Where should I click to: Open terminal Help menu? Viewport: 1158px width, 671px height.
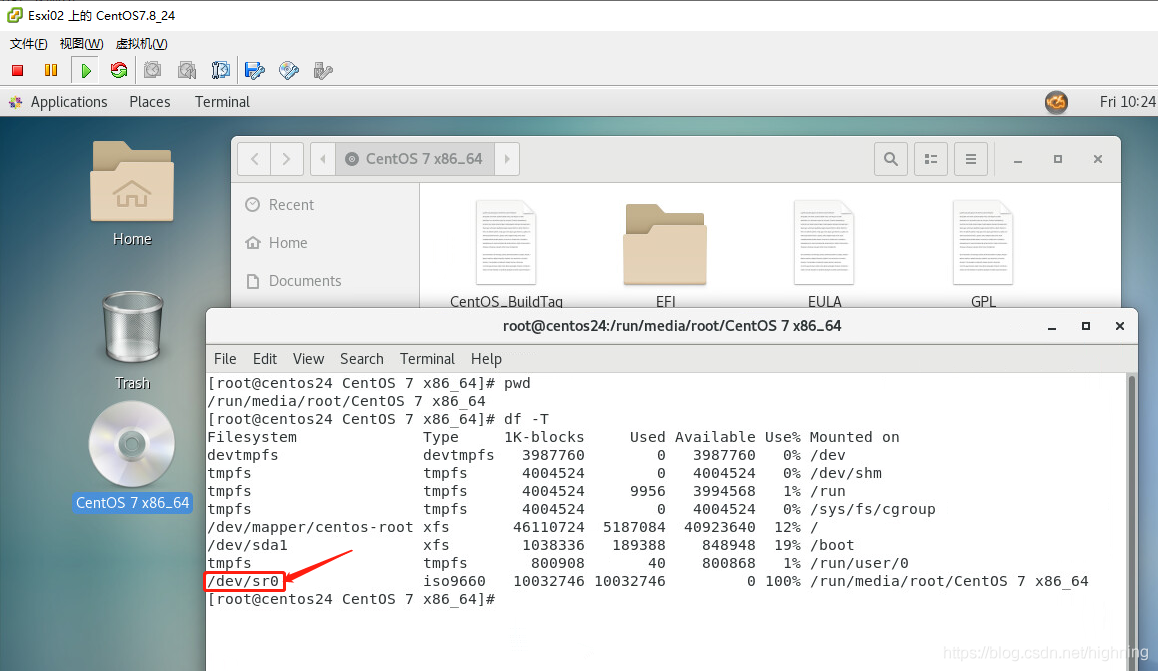[x=486, y=359]
